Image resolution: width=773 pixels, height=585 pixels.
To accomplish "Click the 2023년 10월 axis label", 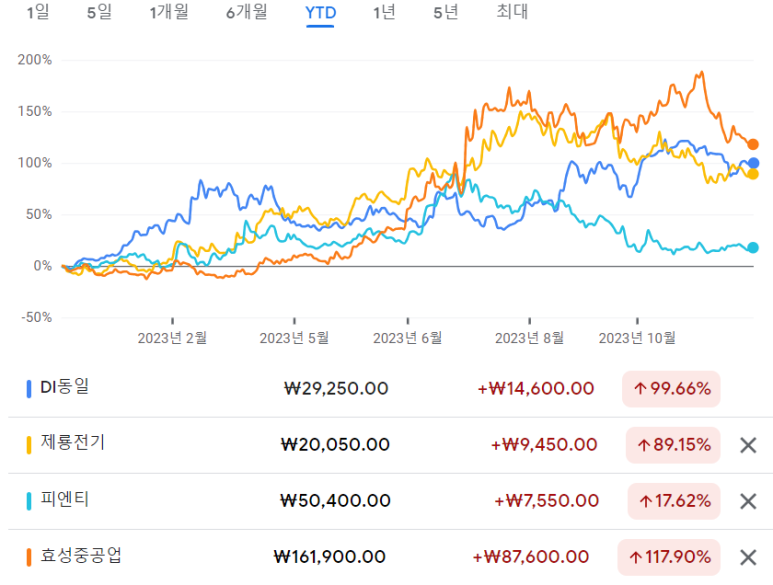I will [x=637, y=338].
